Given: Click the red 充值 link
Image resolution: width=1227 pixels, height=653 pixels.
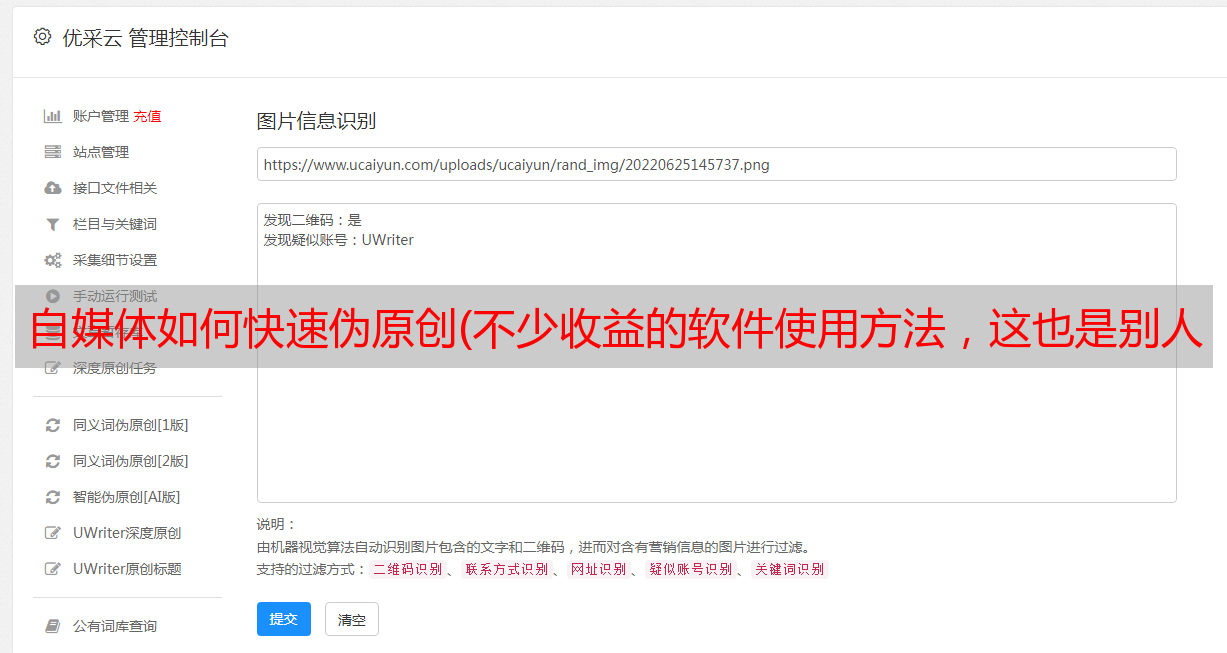Looking at the screenshot, I should click(147, 116).
